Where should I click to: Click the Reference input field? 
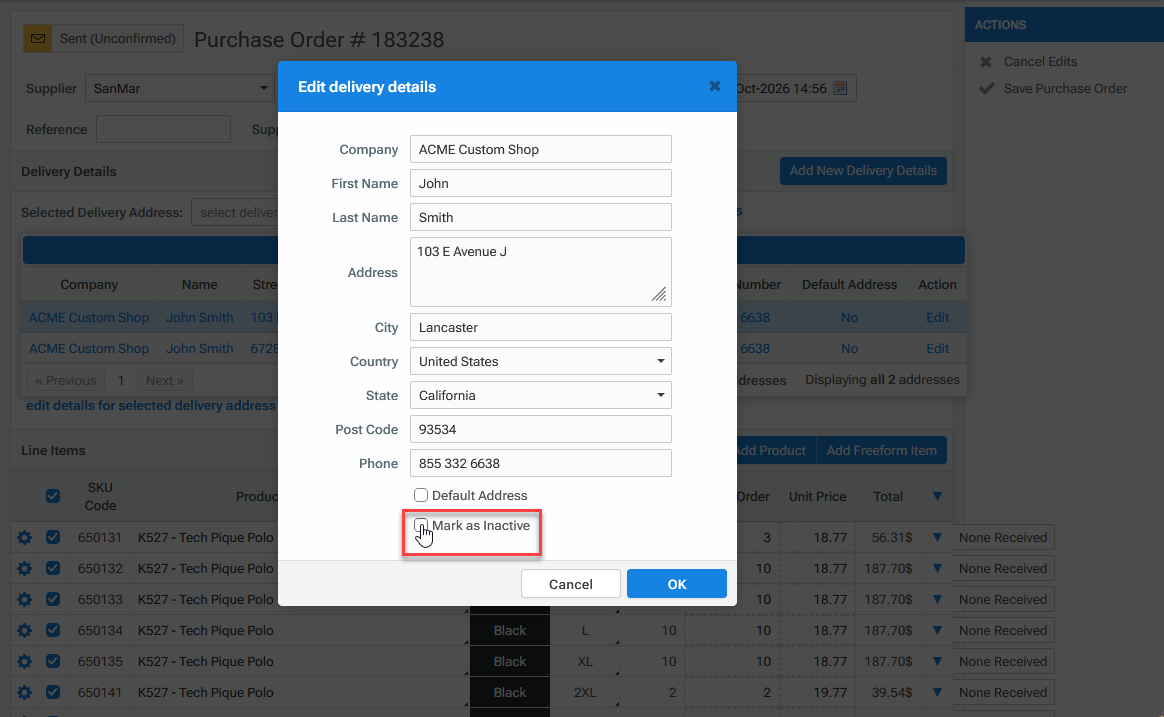click(163, 129)
